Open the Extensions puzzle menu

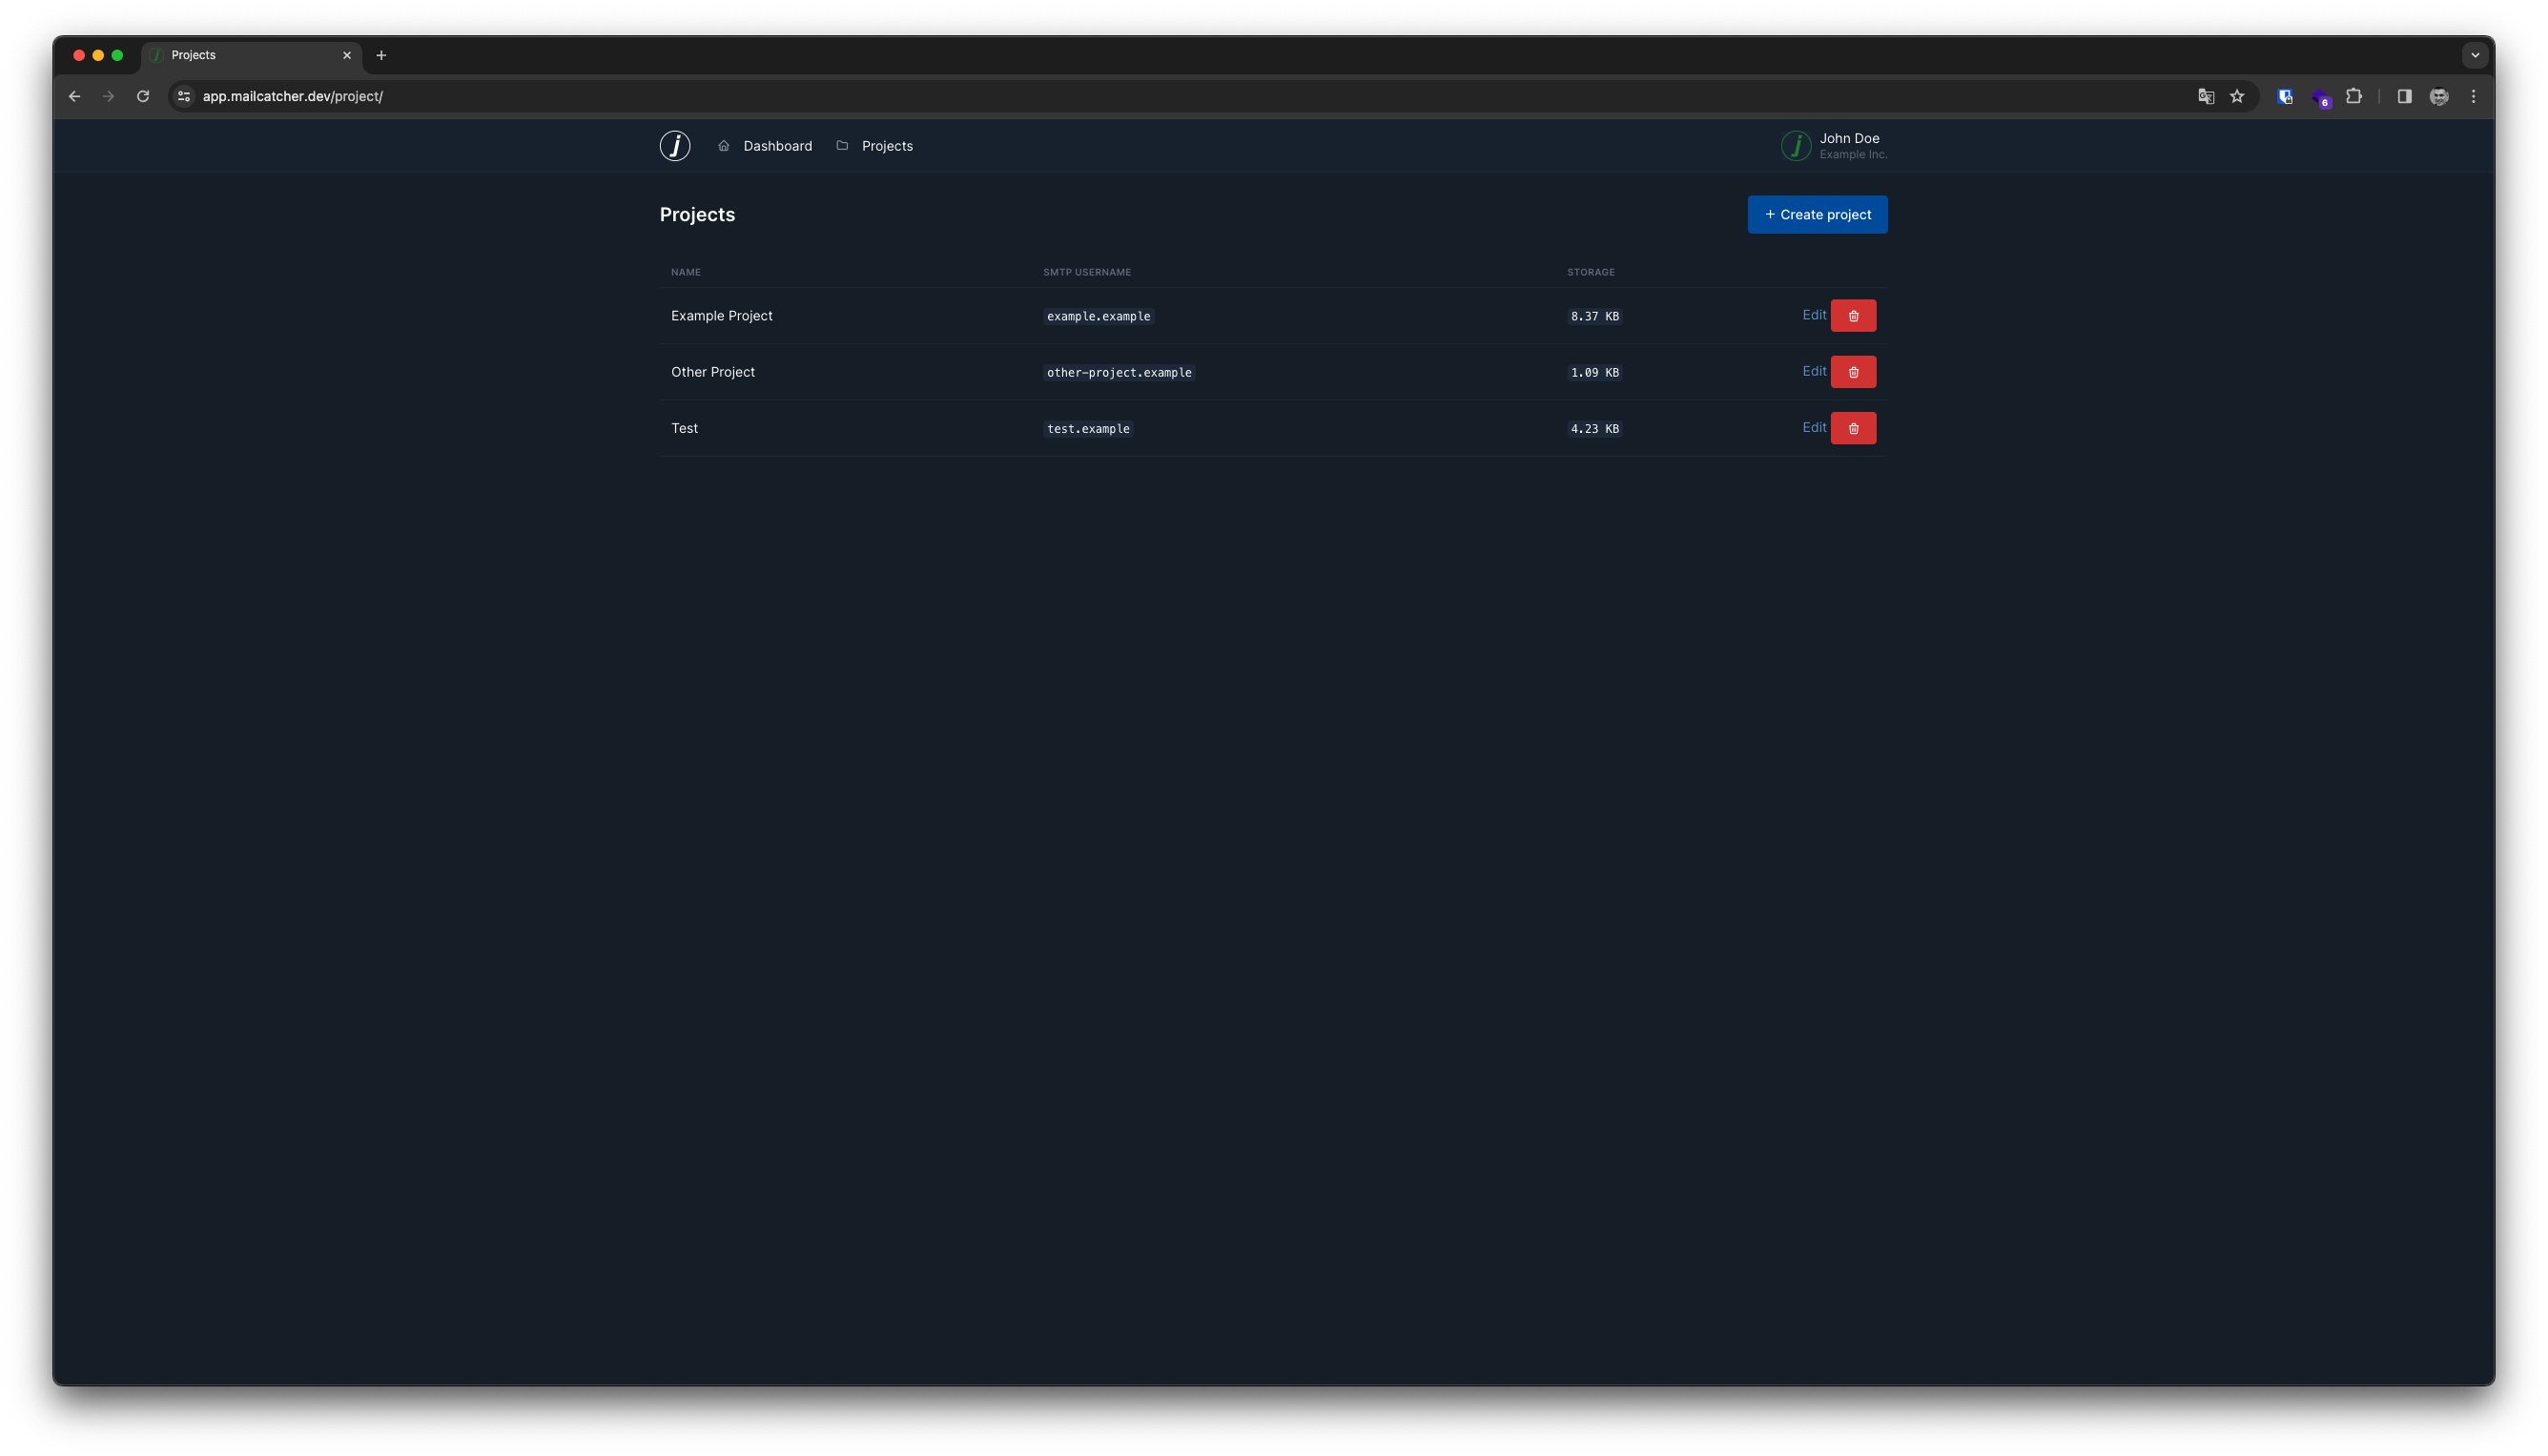tap(2354, 97)
